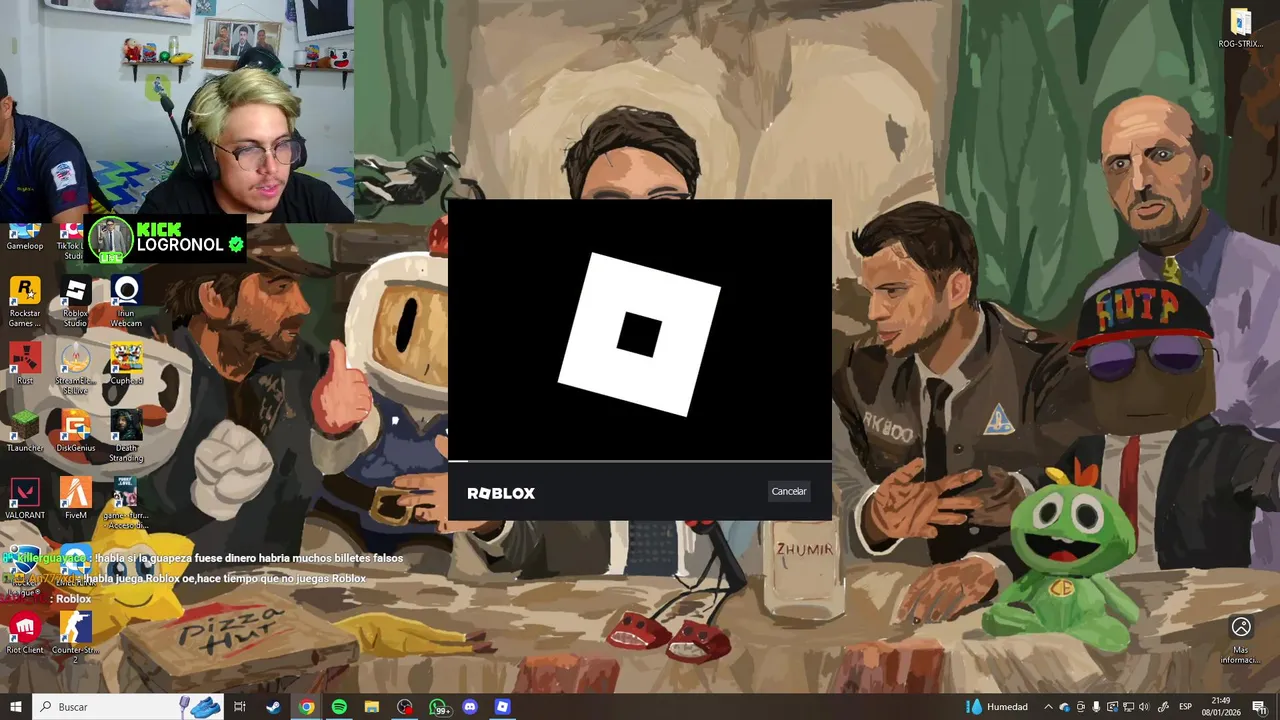Launch the Cuphead desktop shortcut

(126, 364)
